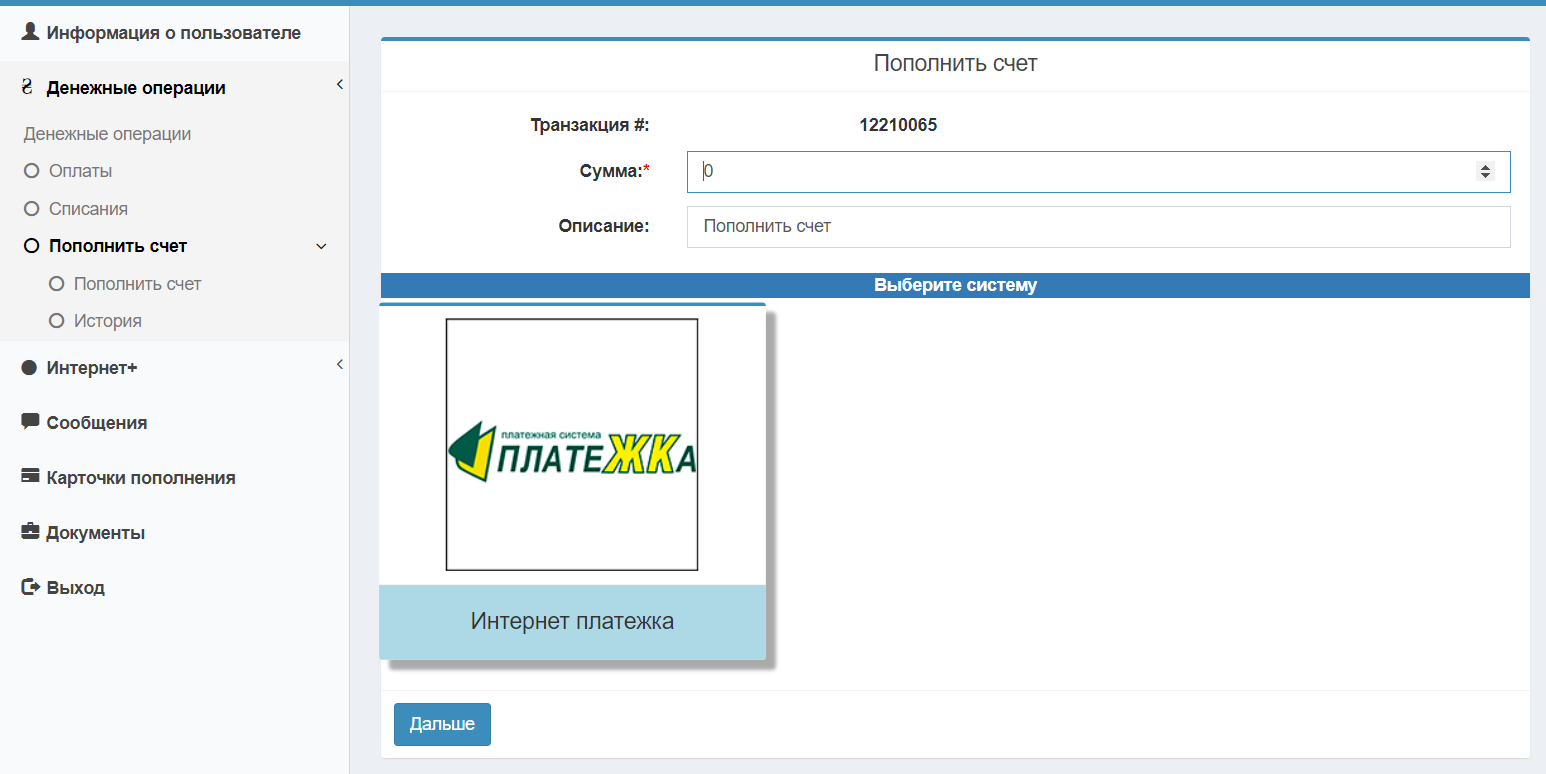Open the Списания submenu item
Viewport: 1546px width, 774px height.
click(88, 209)
